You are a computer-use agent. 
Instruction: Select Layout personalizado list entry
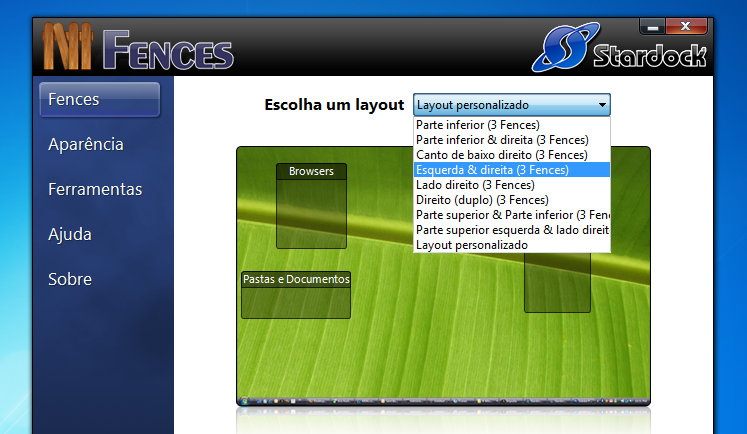pos(512,245)
